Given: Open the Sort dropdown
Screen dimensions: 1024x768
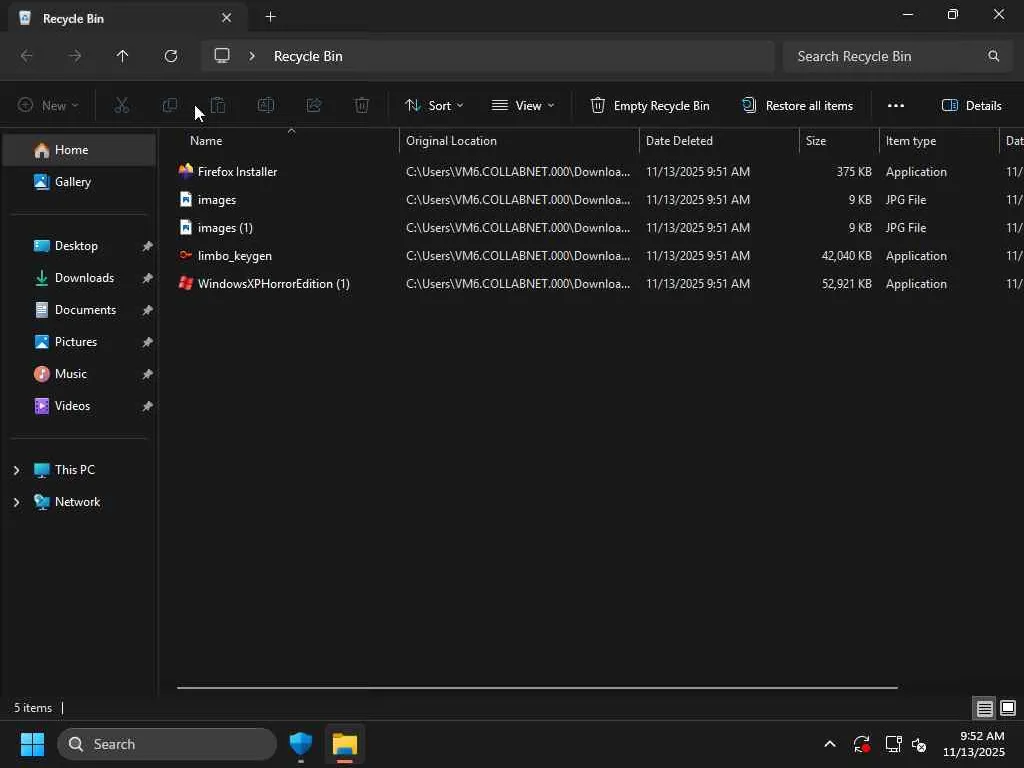Looking at the screenshot, I should coord(434,105).
